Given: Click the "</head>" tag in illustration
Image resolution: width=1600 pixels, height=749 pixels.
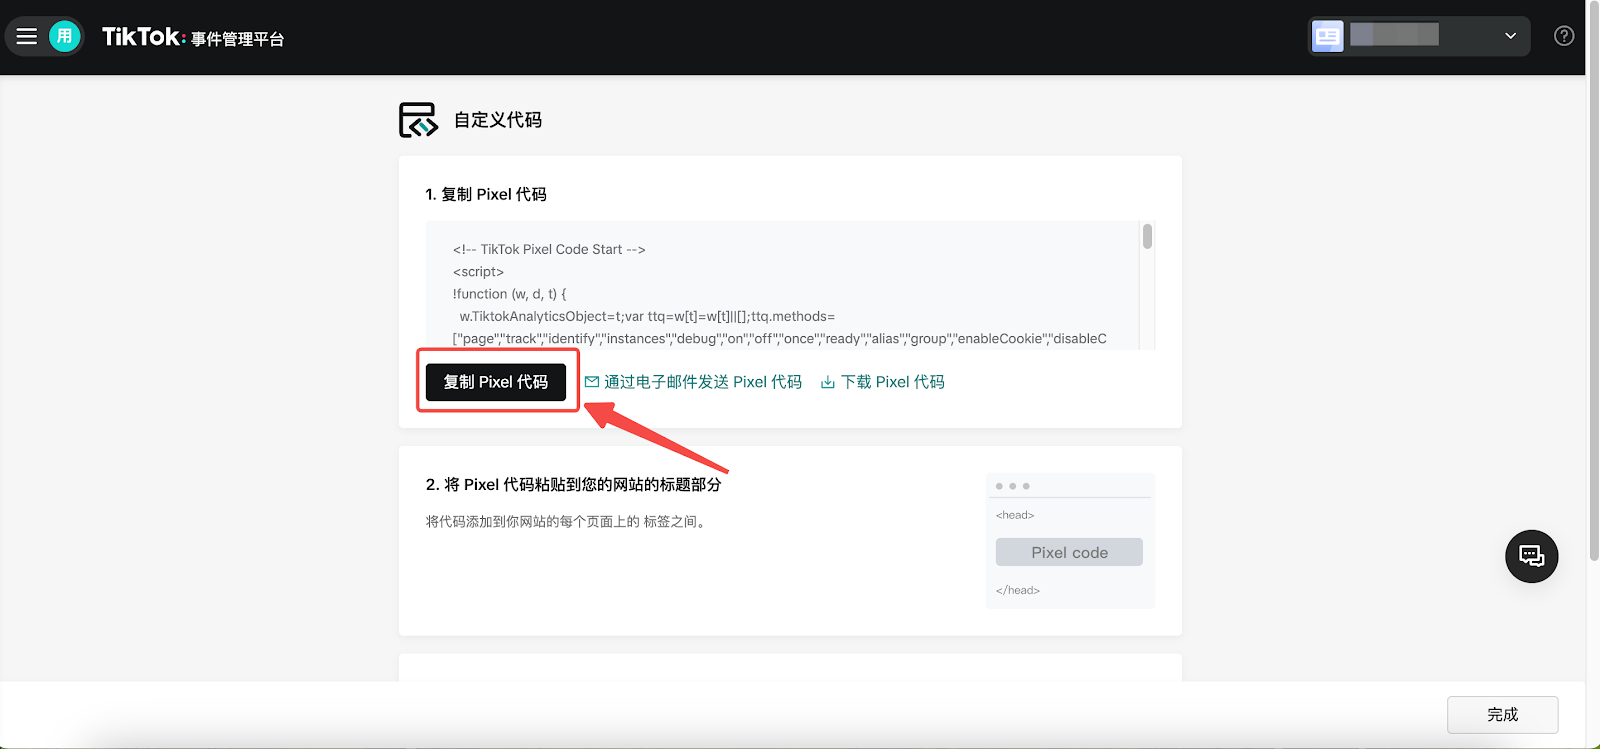Looking at the screenshot, I should pos(1018,590).
